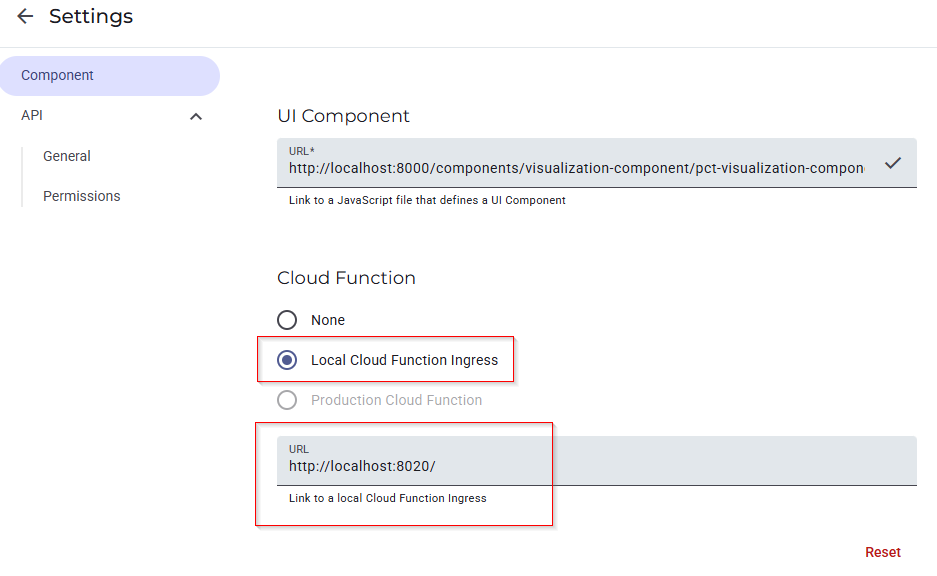Click the "None" option label text
Image resolution: width=937 pixels, height=576 pixels.
tap(328, 320)
